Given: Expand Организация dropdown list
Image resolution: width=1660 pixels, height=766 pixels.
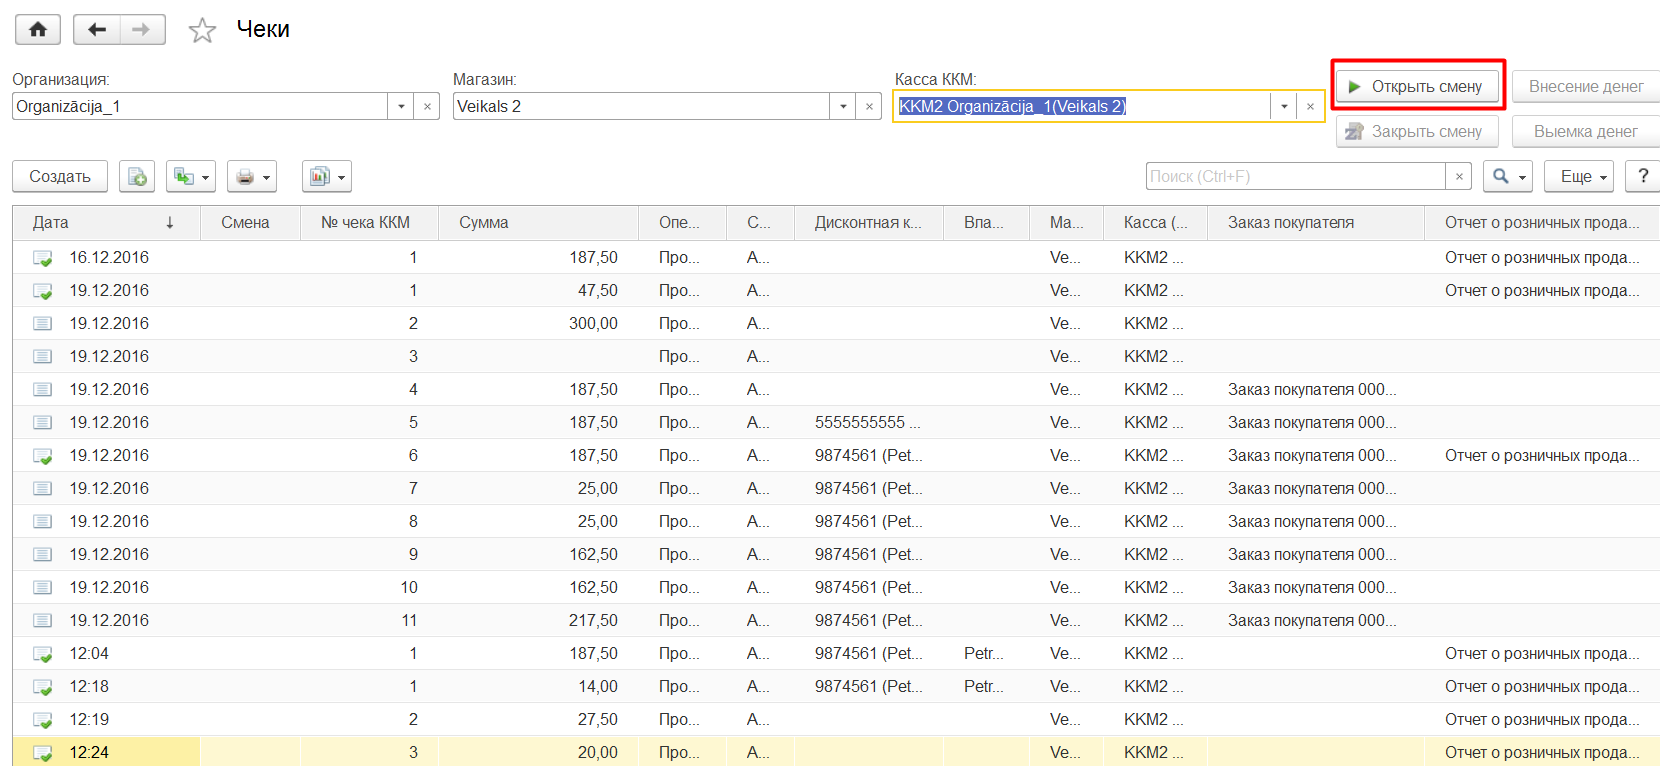Looking at the screenshot, I should tap(401, 106).
